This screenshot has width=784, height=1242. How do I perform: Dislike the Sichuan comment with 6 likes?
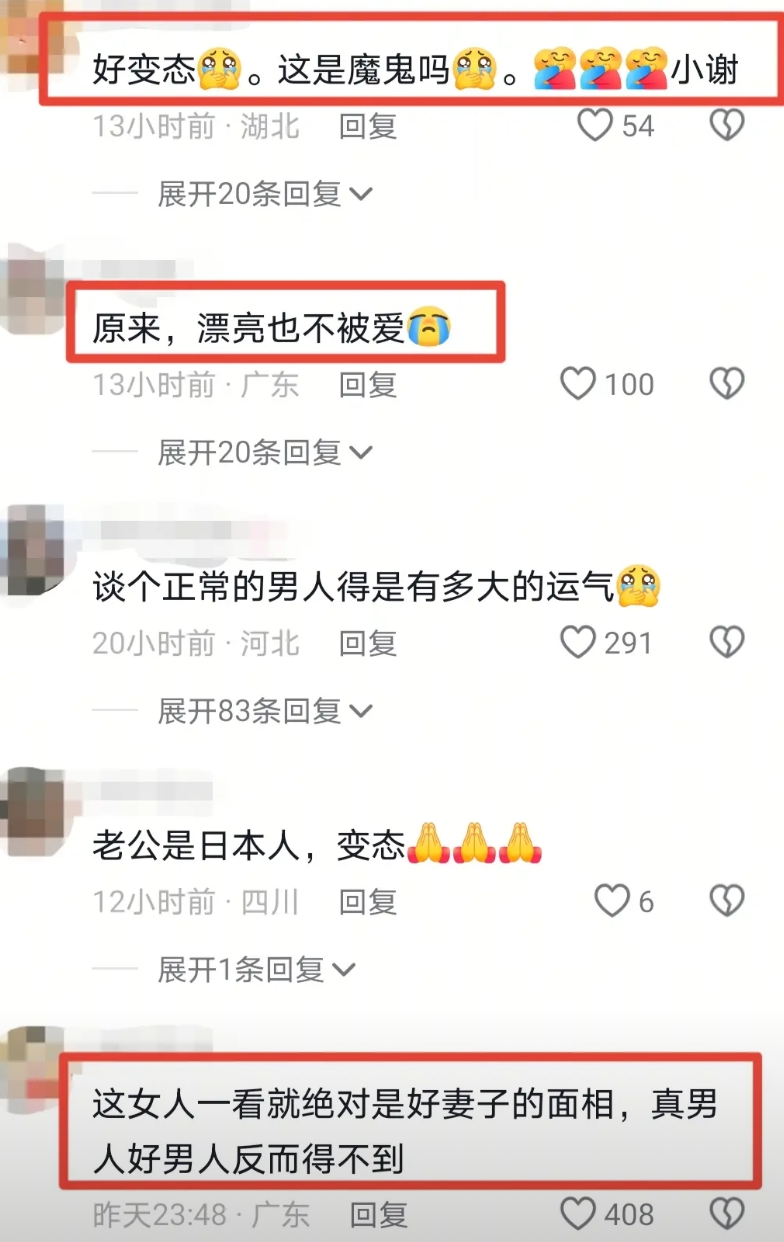tap(727, 901)
